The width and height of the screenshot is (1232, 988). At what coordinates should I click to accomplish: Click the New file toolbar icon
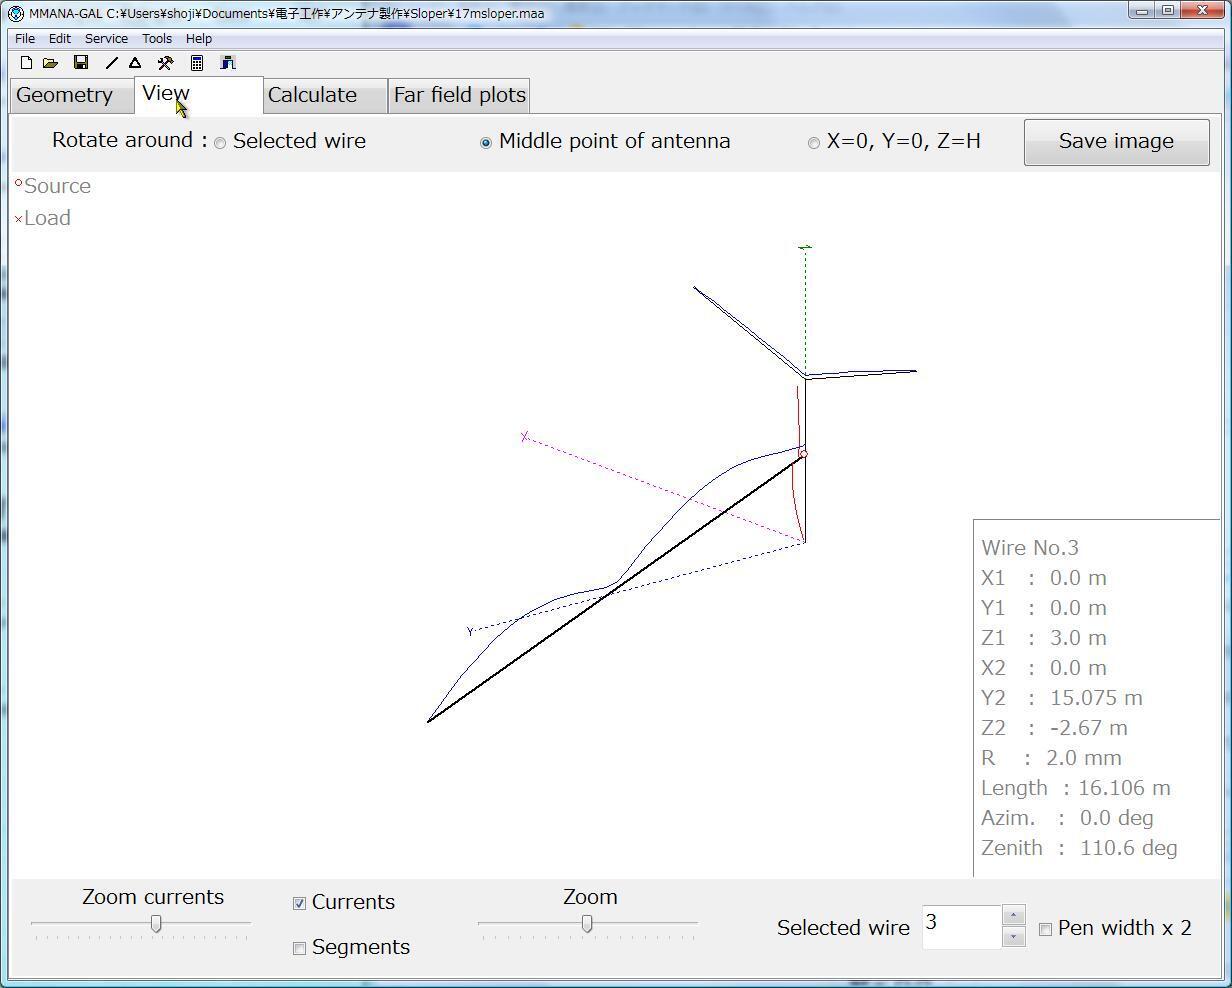[26, 63]
